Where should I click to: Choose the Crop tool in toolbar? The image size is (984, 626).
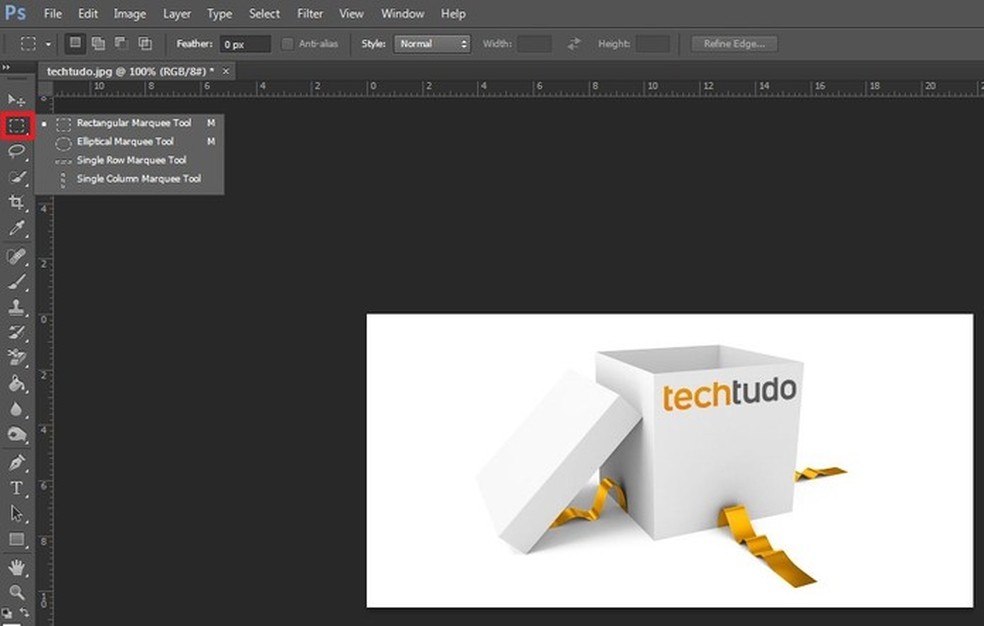[17, 203]
